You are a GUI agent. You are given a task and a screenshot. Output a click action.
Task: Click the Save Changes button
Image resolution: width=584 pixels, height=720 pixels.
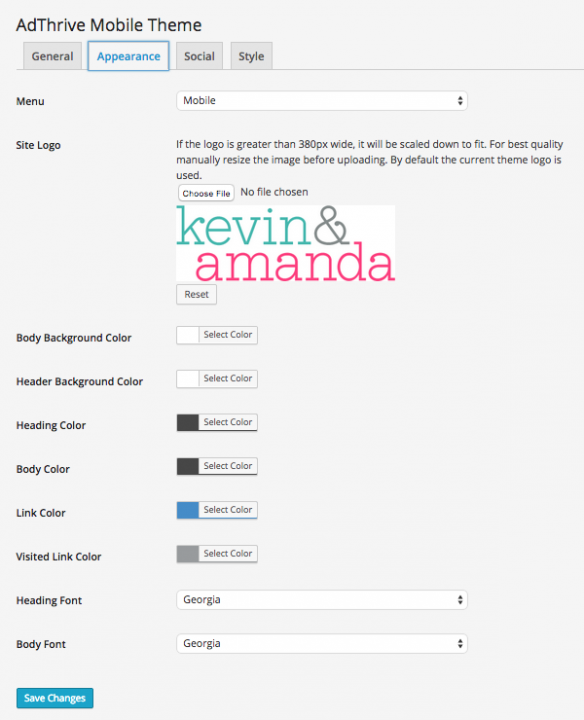[55, 698]
